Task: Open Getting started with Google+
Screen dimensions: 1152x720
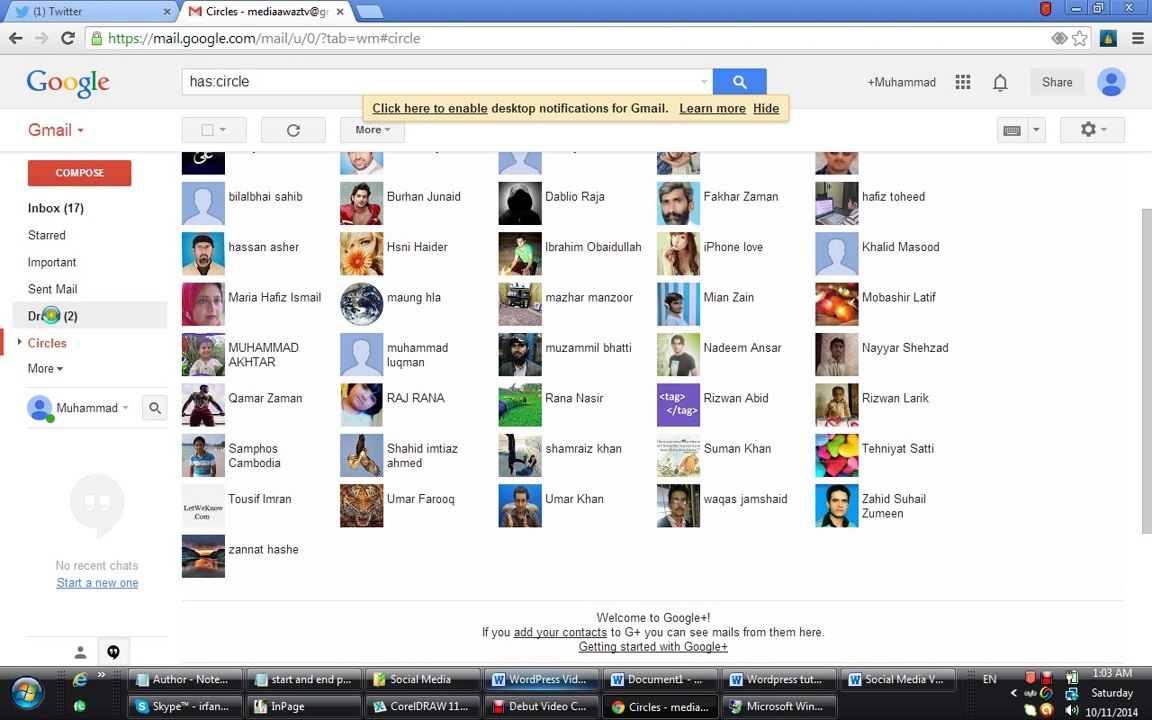Action: [652, 647]
